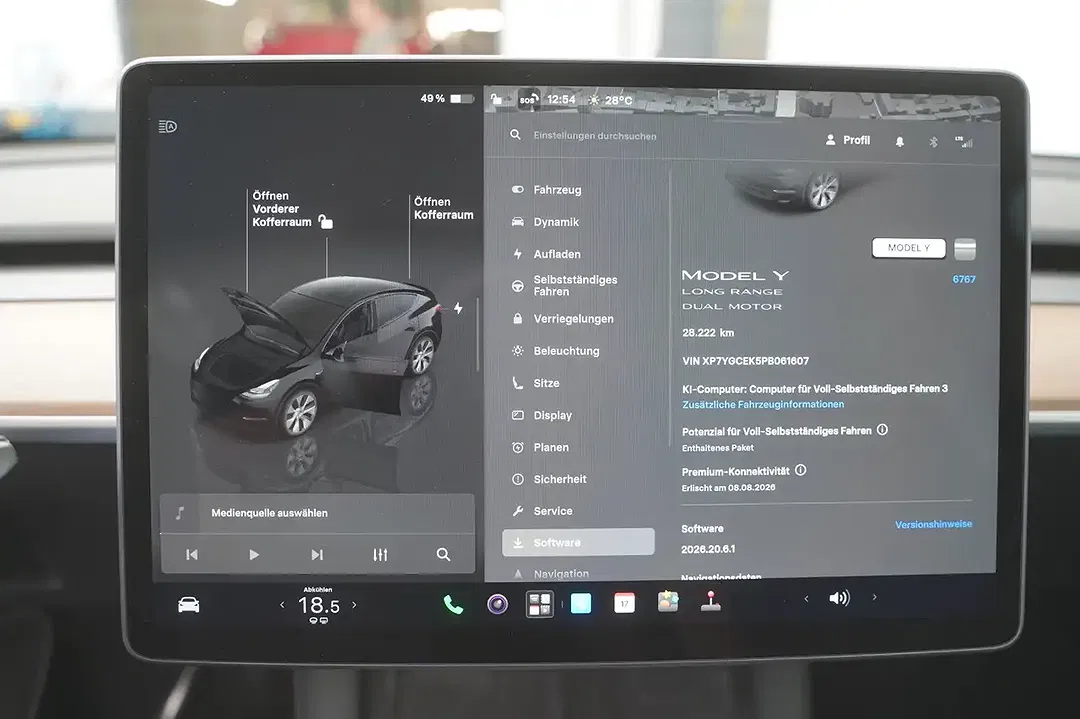This screenshot has height=719, width=1080.
Task: Open the Fahrzeug settings menu
Action: [x=548, y=189]
